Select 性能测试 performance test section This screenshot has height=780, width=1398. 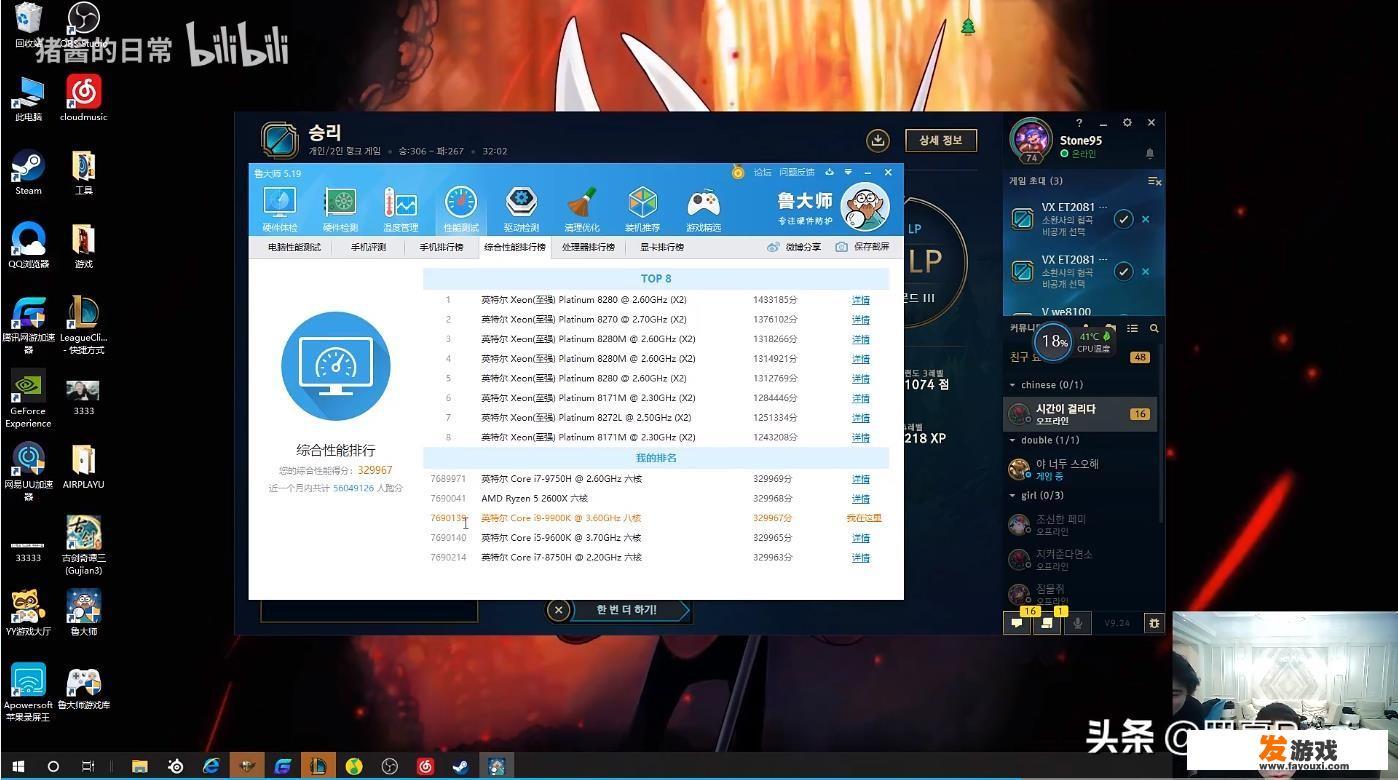(x=461, y=209)
